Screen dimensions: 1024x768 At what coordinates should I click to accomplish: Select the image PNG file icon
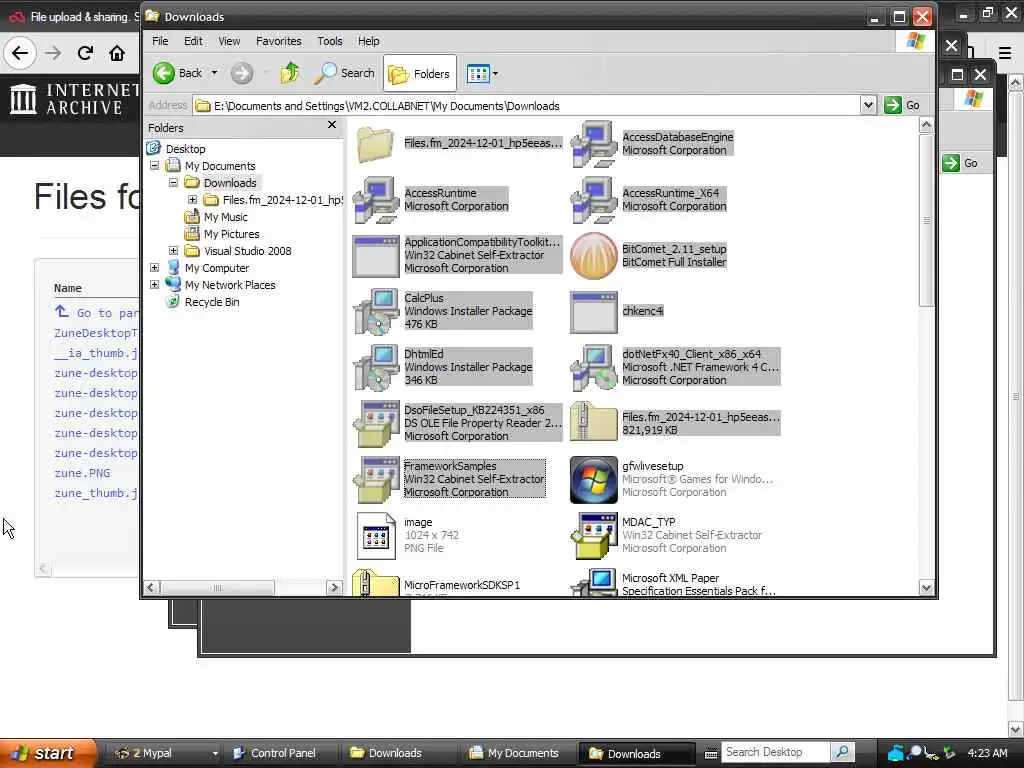click(376, 536)
